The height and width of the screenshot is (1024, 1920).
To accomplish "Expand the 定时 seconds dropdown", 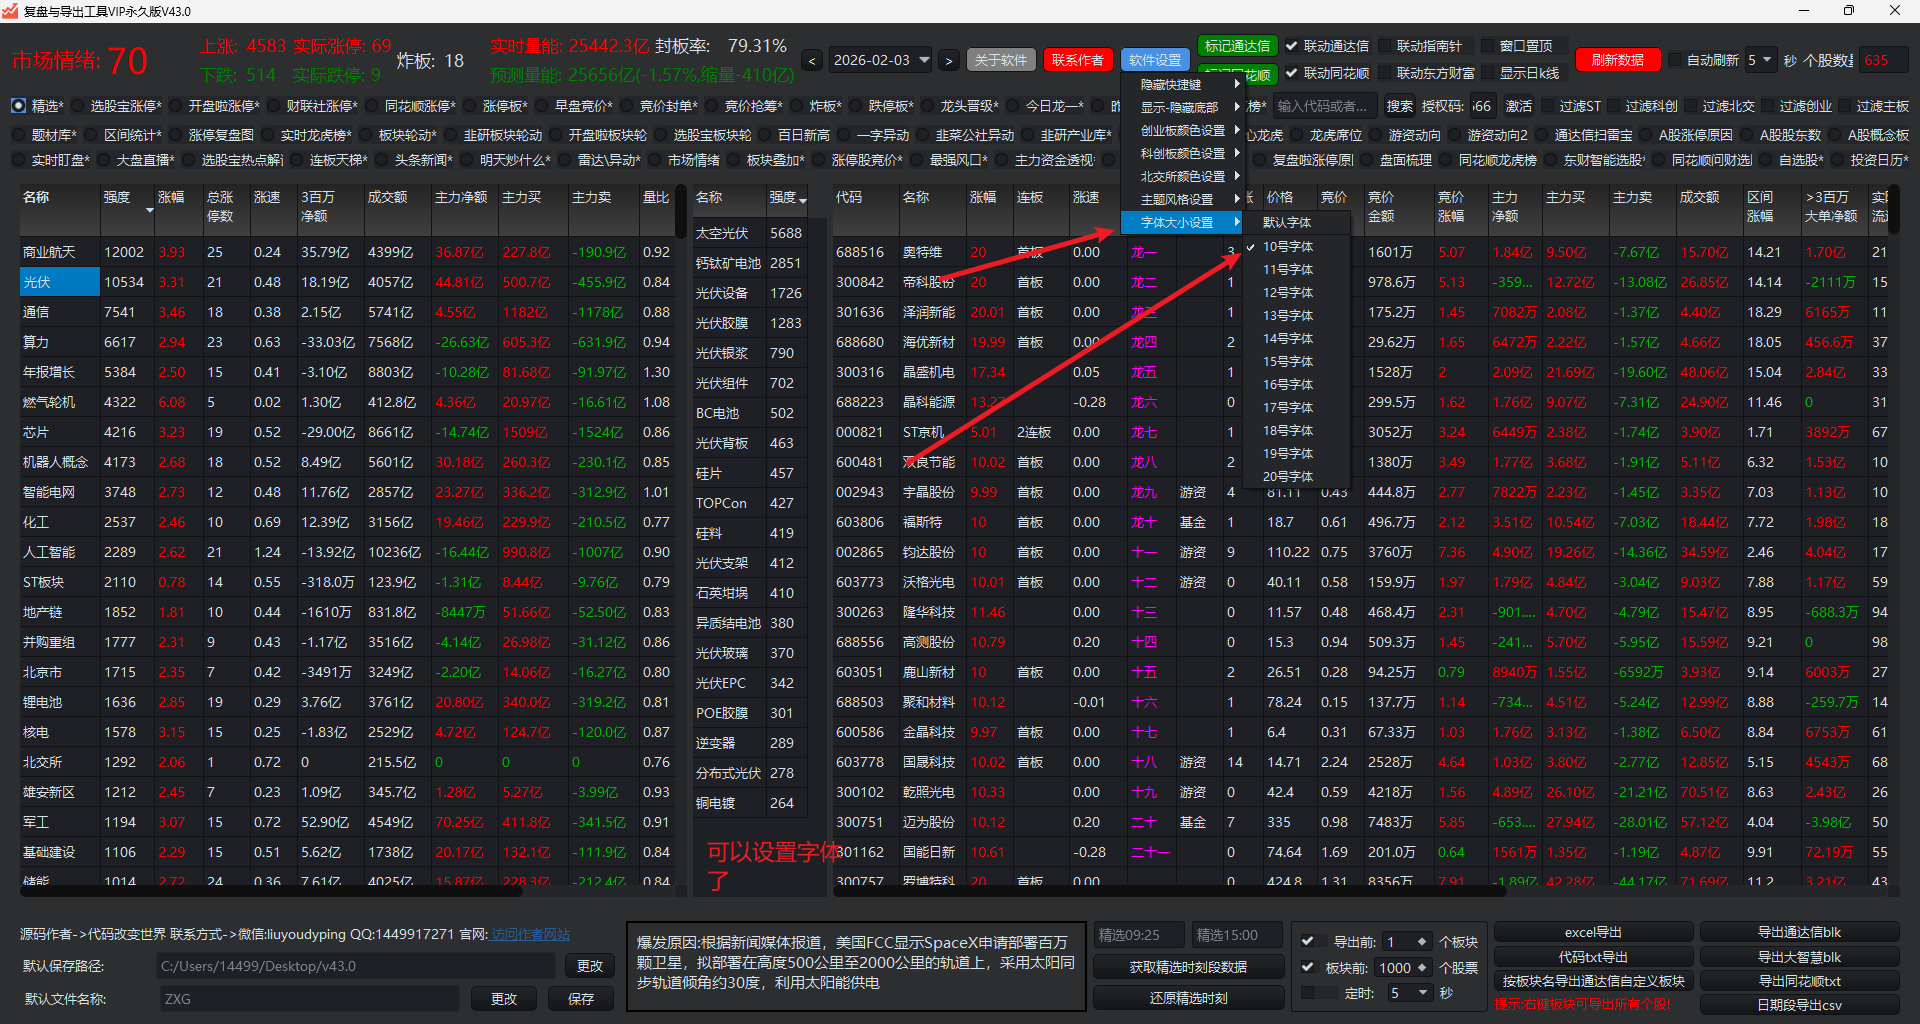I will click(x=1422, y=993).
